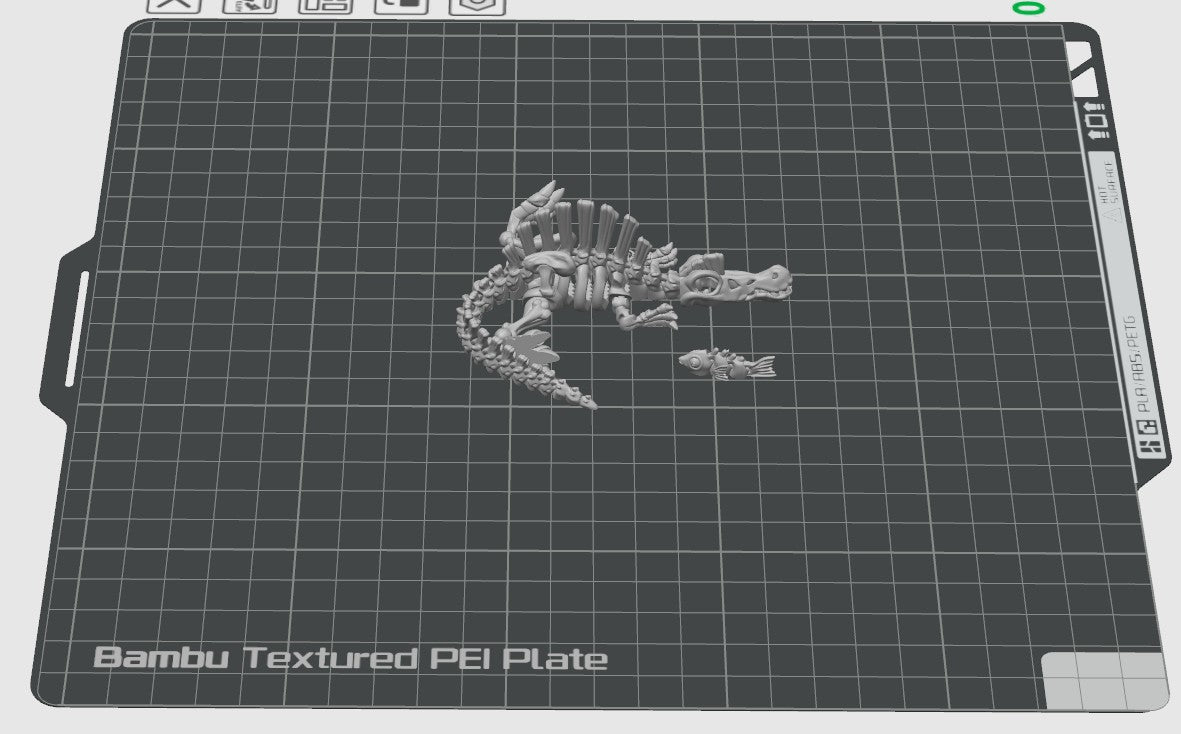This screenshot has width=1181, height=734.
Task: Click the panel-layout icon in the top toolbar
Action: click(327, 4)
